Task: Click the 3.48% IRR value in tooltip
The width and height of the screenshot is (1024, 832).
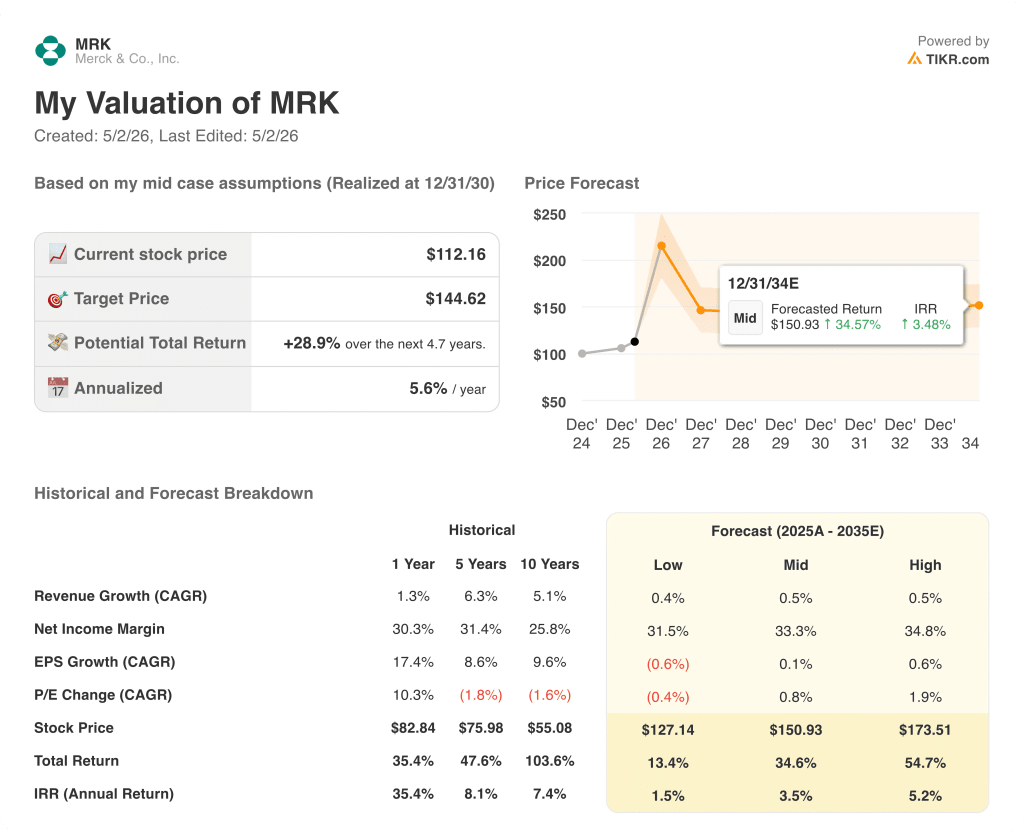Action: pos(926,325)
